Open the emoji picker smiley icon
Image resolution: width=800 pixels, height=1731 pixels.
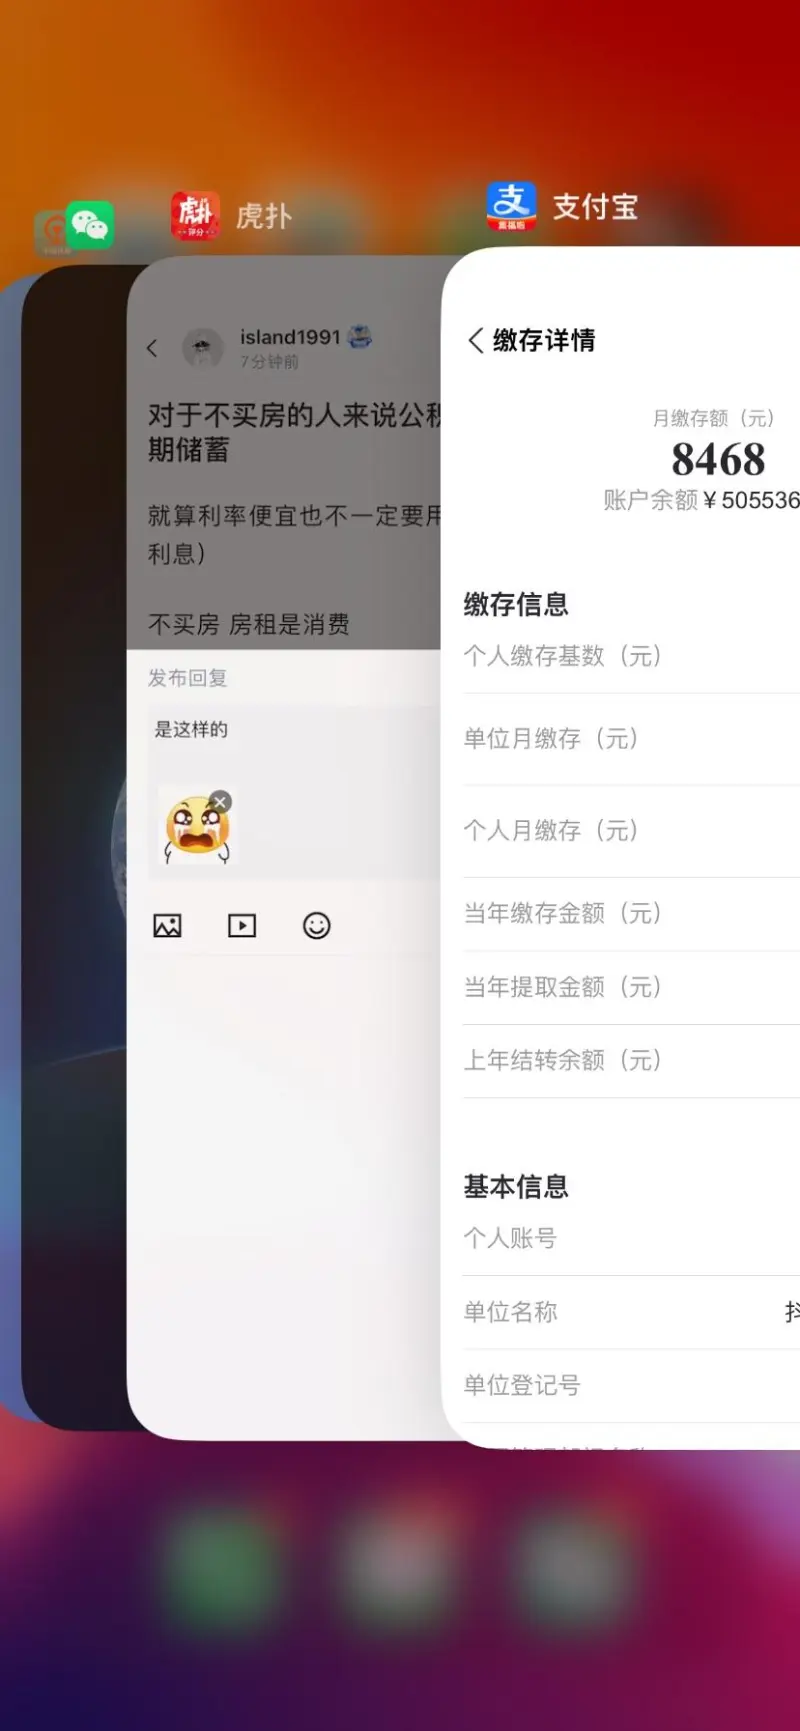coord(317,926)
